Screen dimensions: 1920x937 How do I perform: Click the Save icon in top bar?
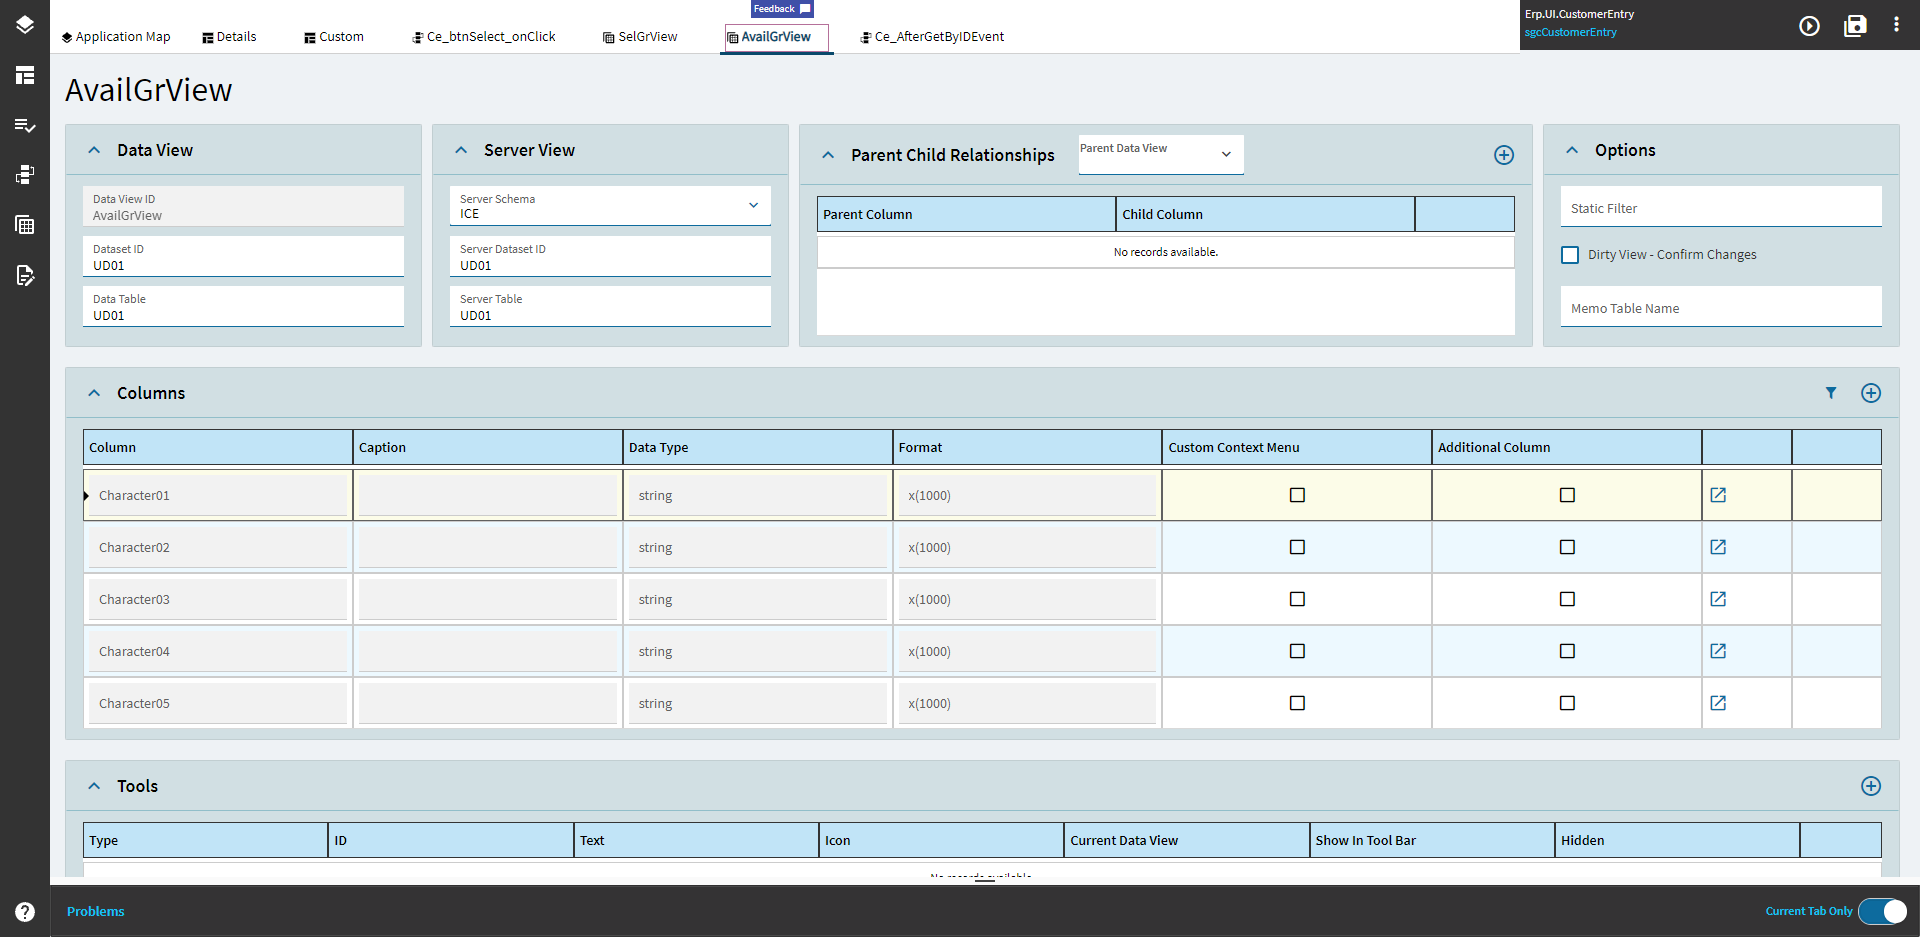click(x=1855, y=26)
